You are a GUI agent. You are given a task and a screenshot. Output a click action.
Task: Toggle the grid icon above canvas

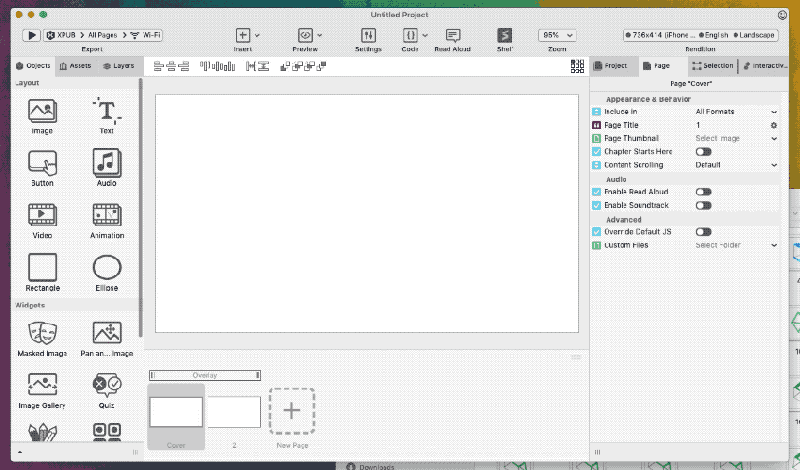click(577, 66)
